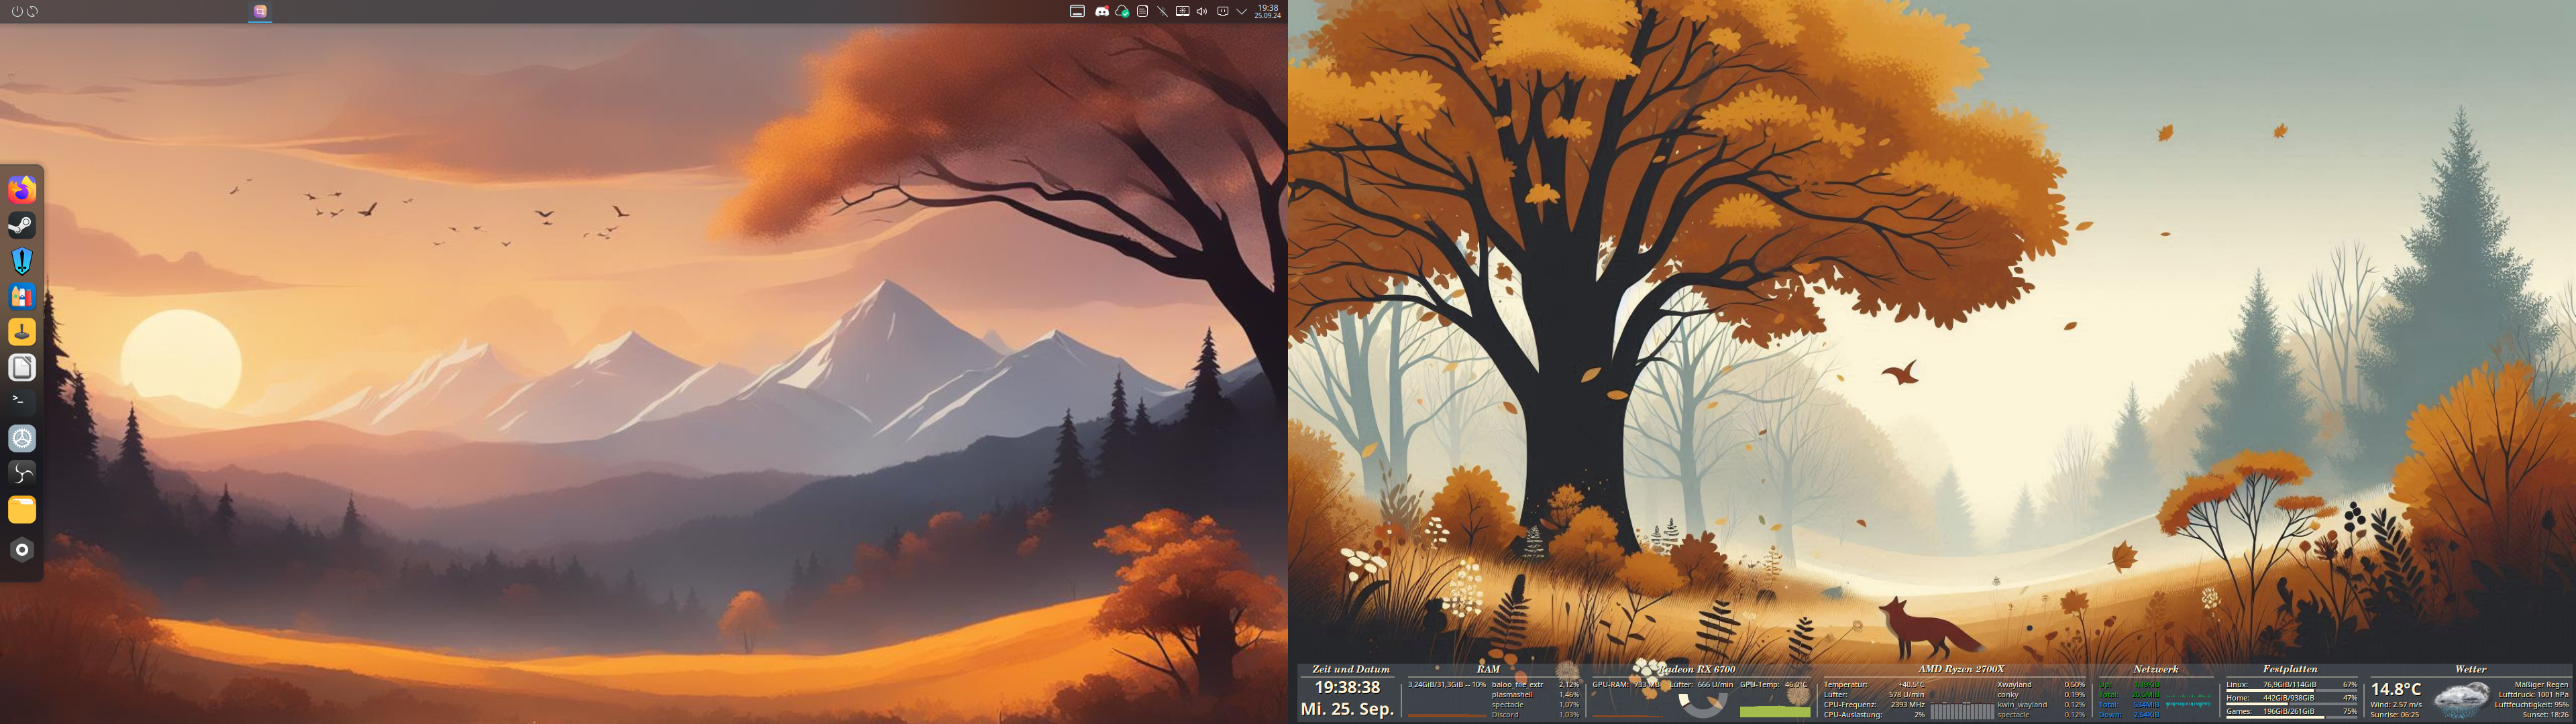This screenshot has height=724, width=2576.
Task: Click the gray hexagon icon in dock
Action: [x=22, y=549]
